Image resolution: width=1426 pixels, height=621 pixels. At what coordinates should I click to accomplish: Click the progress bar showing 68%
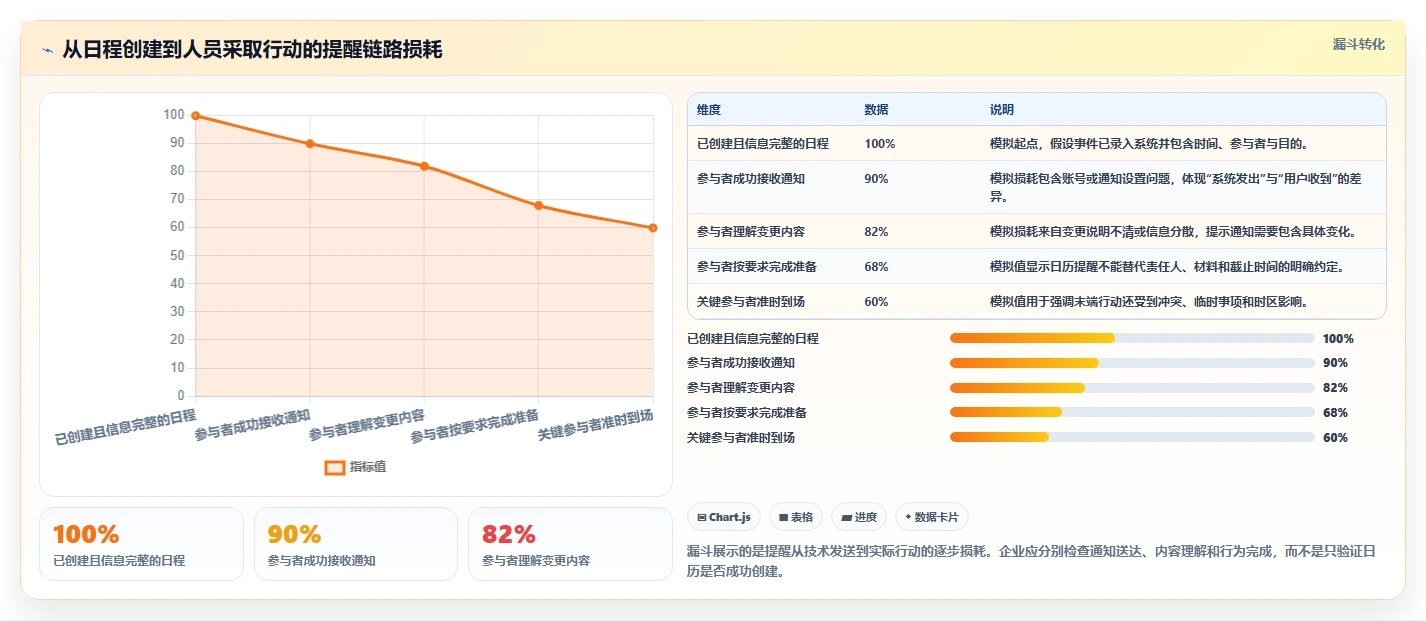pyautogui.click(x=1132, y=412)
